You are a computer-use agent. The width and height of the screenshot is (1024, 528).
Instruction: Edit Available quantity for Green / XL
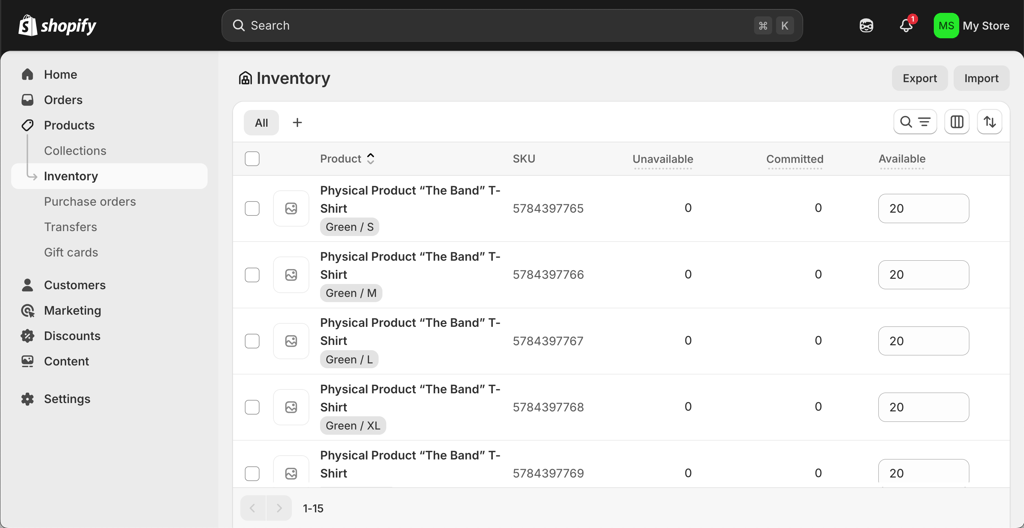click(x=923, y=407)
